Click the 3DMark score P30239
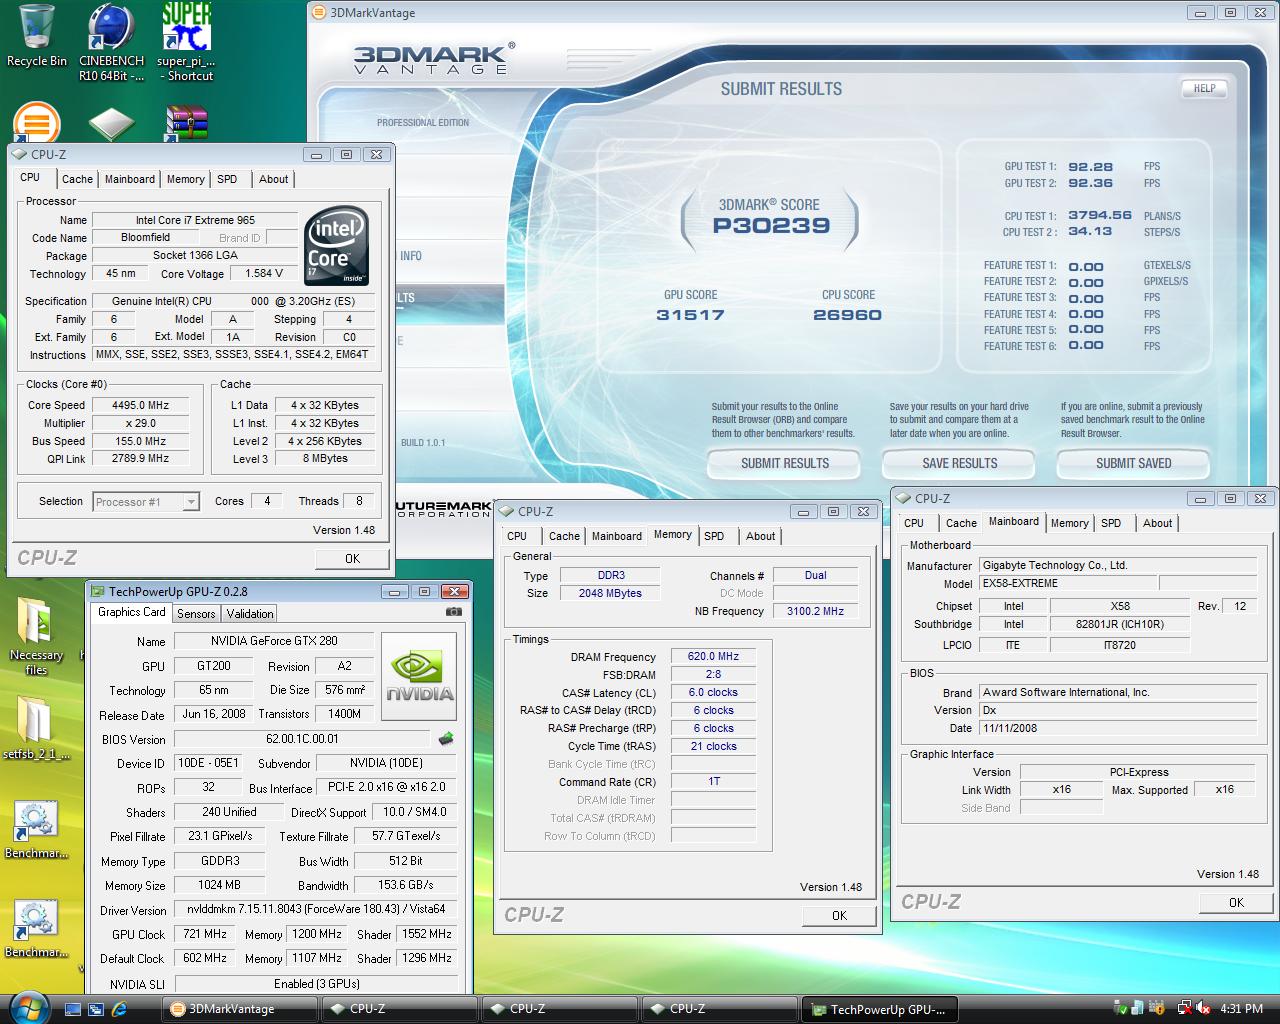Screen dimensions: 1280x1024 (x=771, y=225)
